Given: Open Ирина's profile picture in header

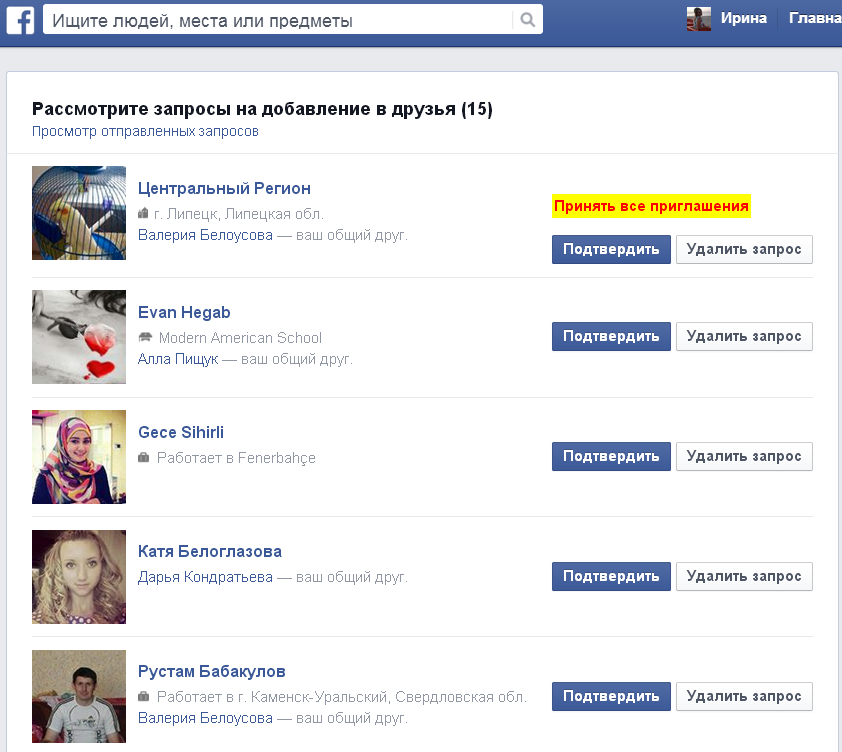Looking at the screenshot, I should [699, 19].
